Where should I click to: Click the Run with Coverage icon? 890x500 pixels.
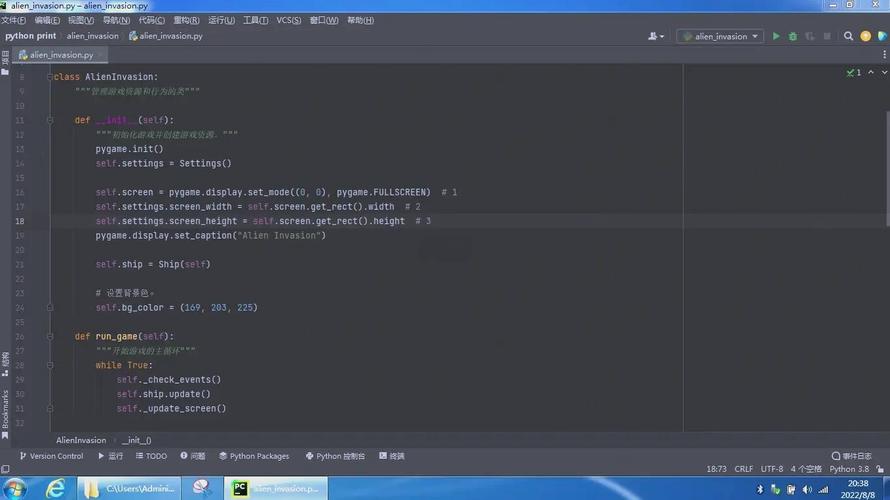(x=810, y=36)
